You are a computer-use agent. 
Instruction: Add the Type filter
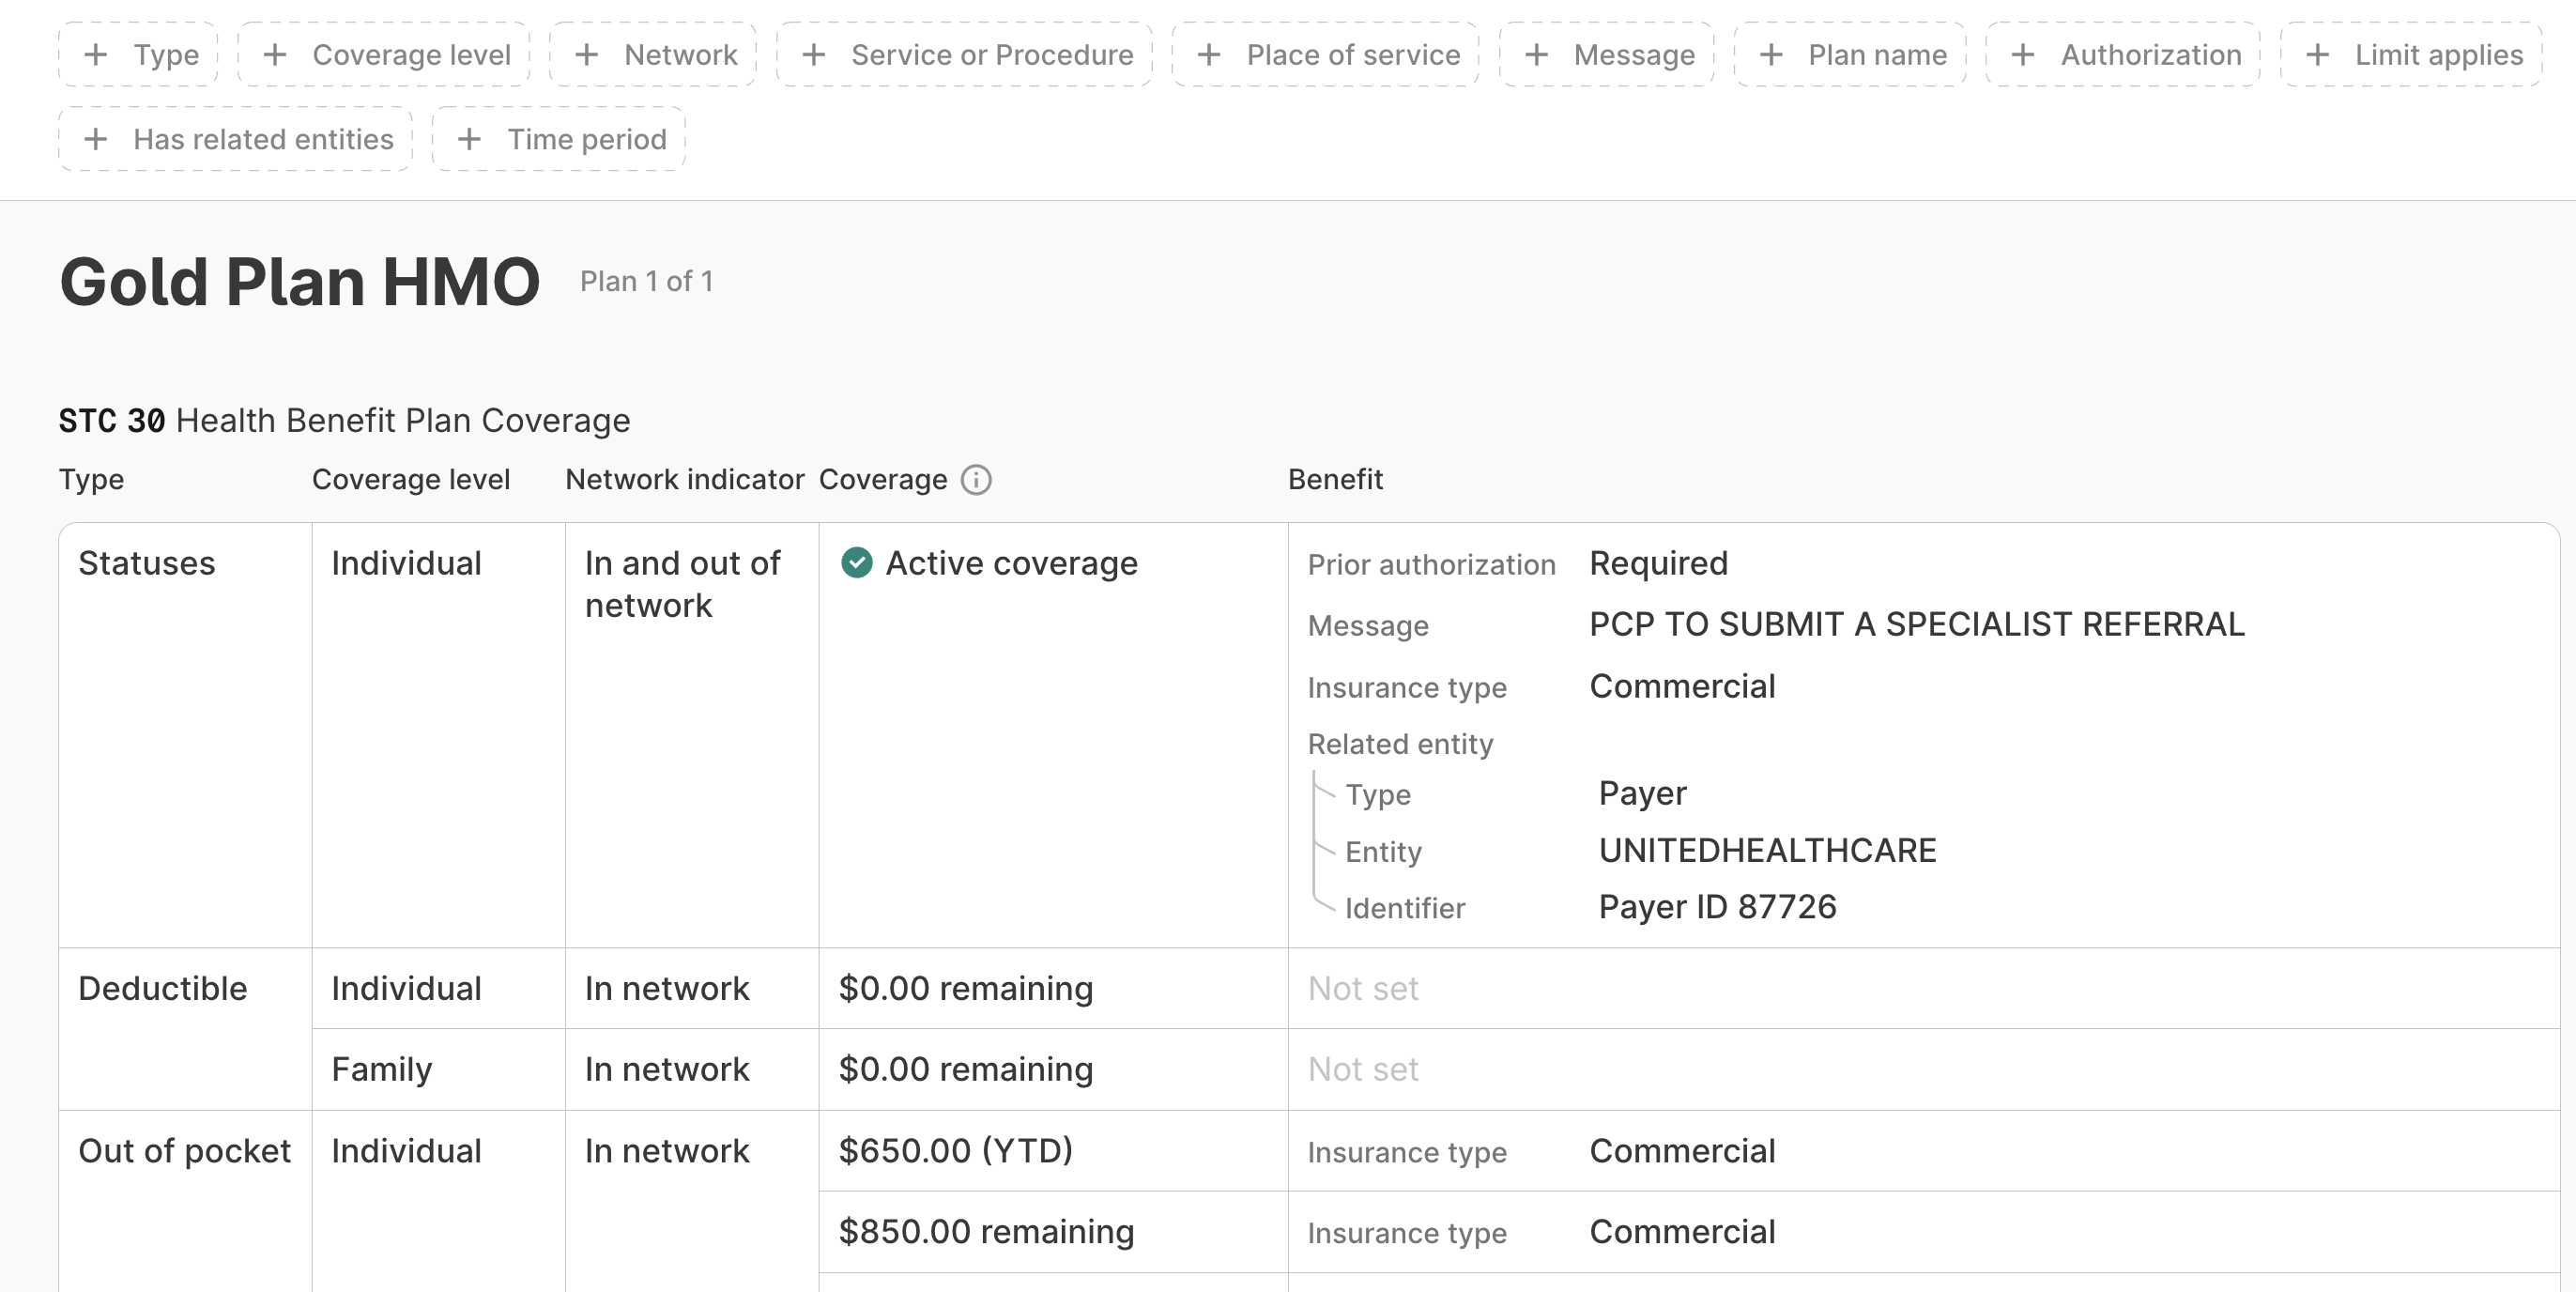tap(138, 54)
